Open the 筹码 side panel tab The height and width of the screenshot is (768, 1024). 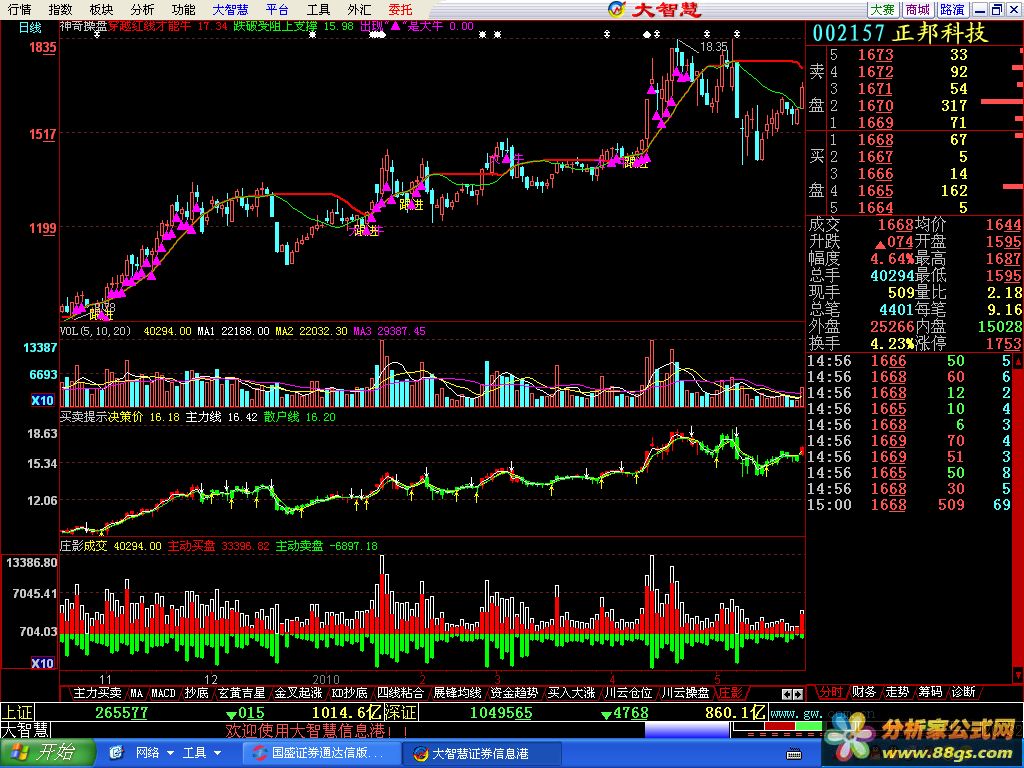click(931, 692)
